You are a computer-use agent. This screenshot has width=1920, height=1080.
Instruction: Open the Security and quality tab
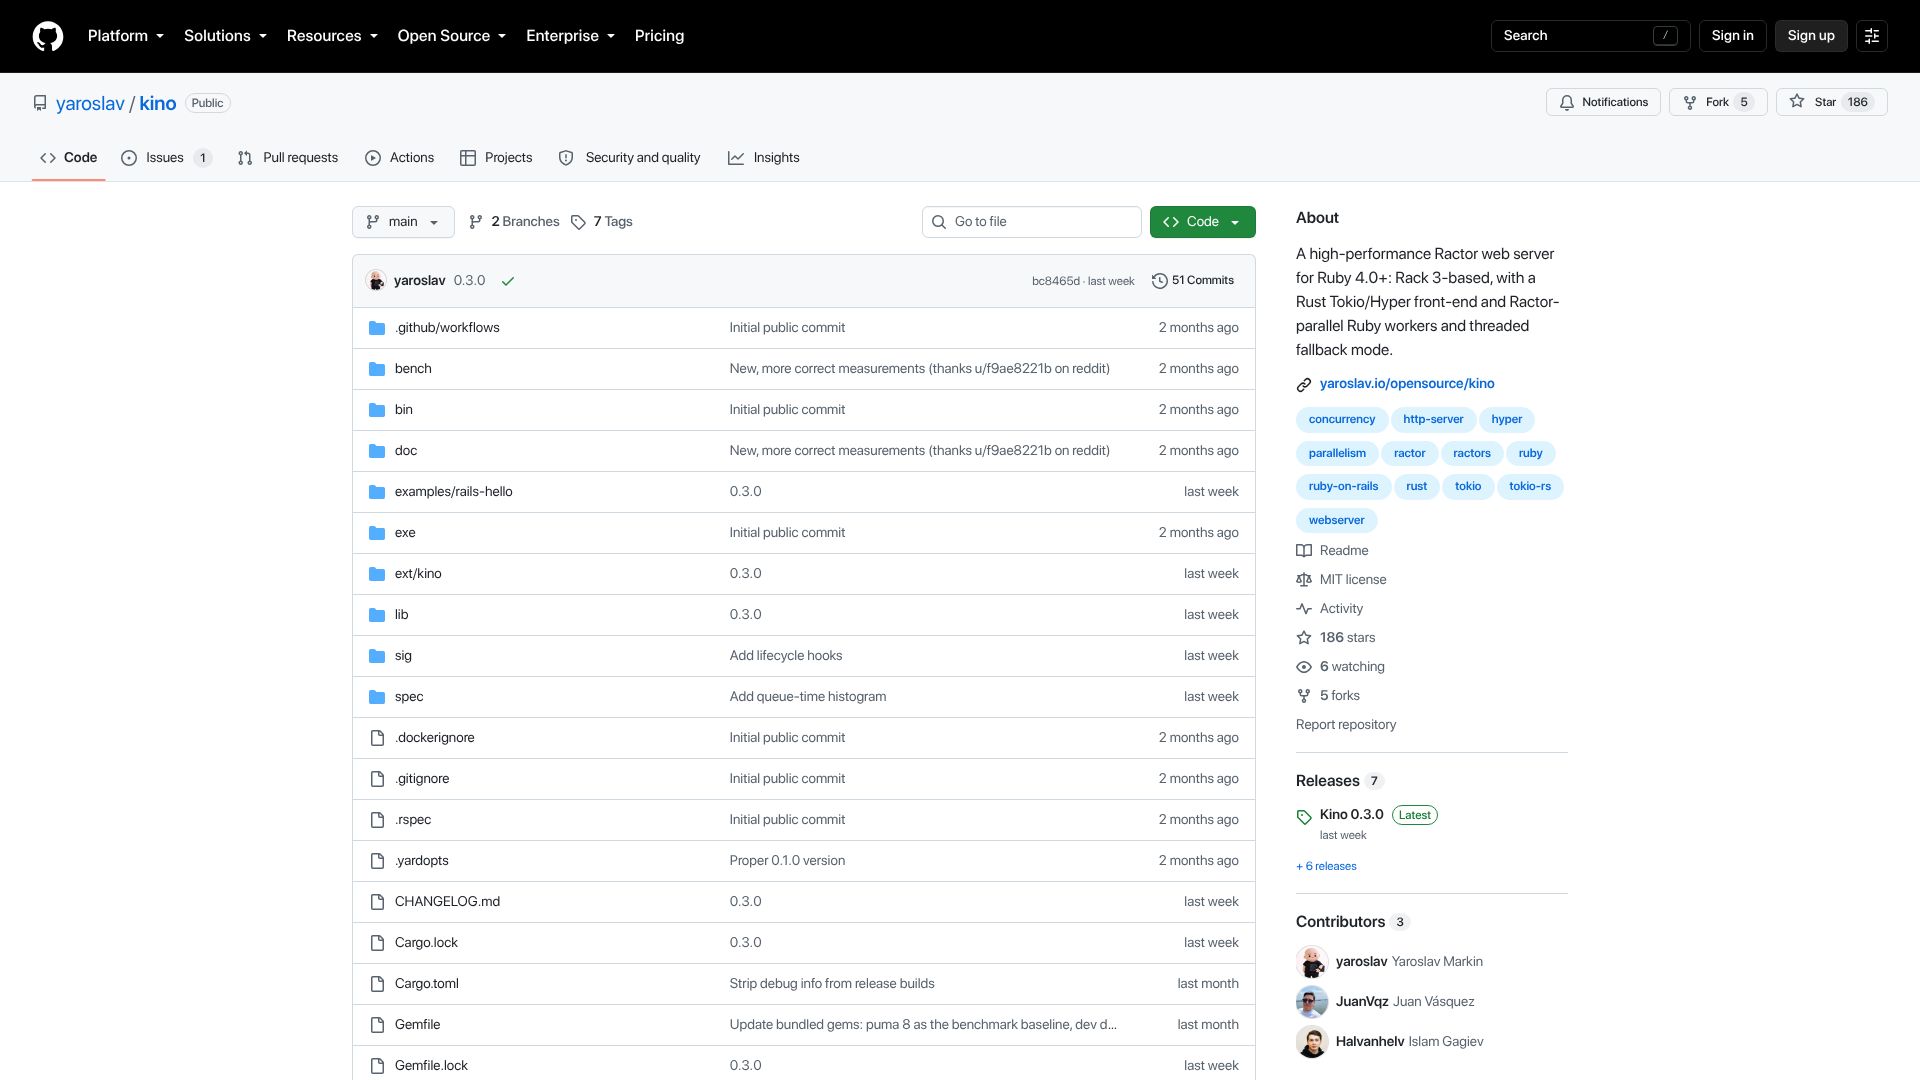(x=629, y=158)
